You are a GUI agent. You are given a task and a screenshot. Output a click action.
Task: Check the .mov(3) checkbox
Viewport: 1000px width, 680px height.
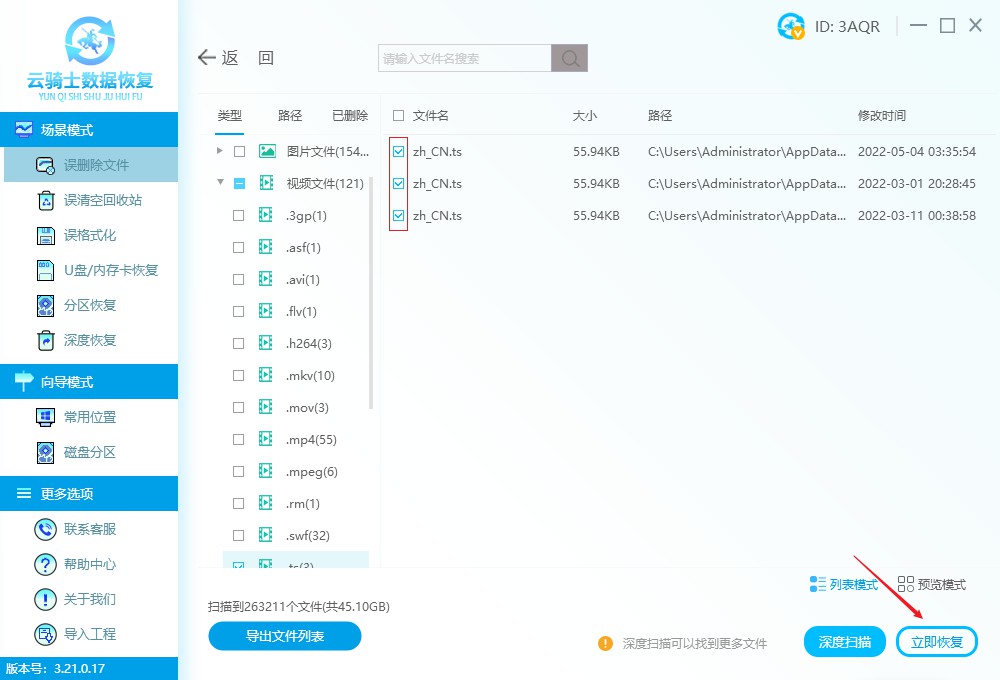(239, 407)
